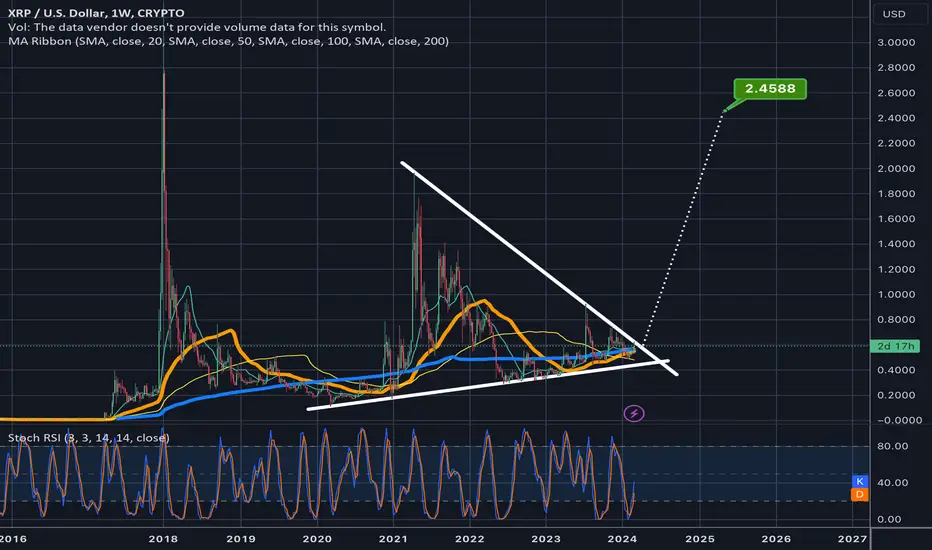The height and width of the screenshot is (550, 932).
Task: Click the 2021 label on time axis
Action: tap(393, 539)
